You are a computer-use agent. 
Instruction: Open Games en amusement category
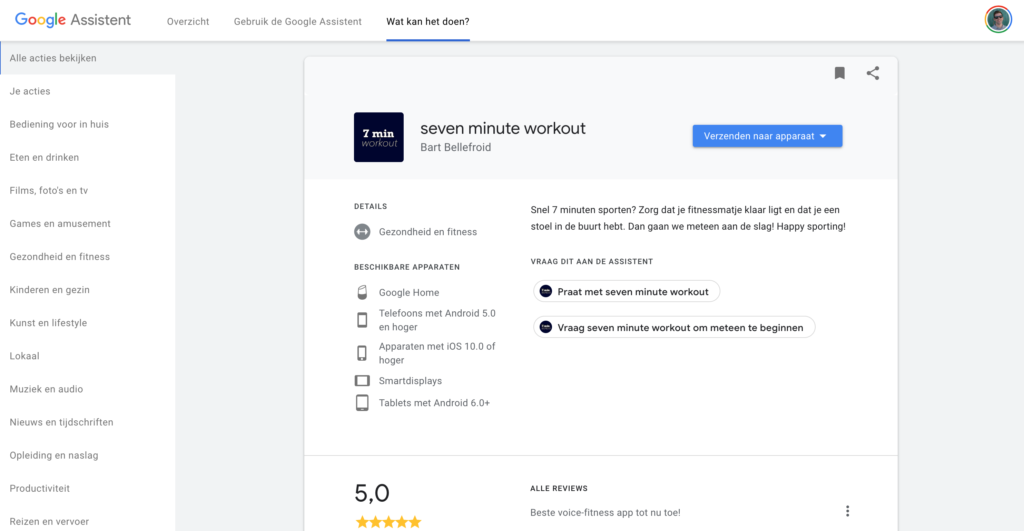pos(88,223)
